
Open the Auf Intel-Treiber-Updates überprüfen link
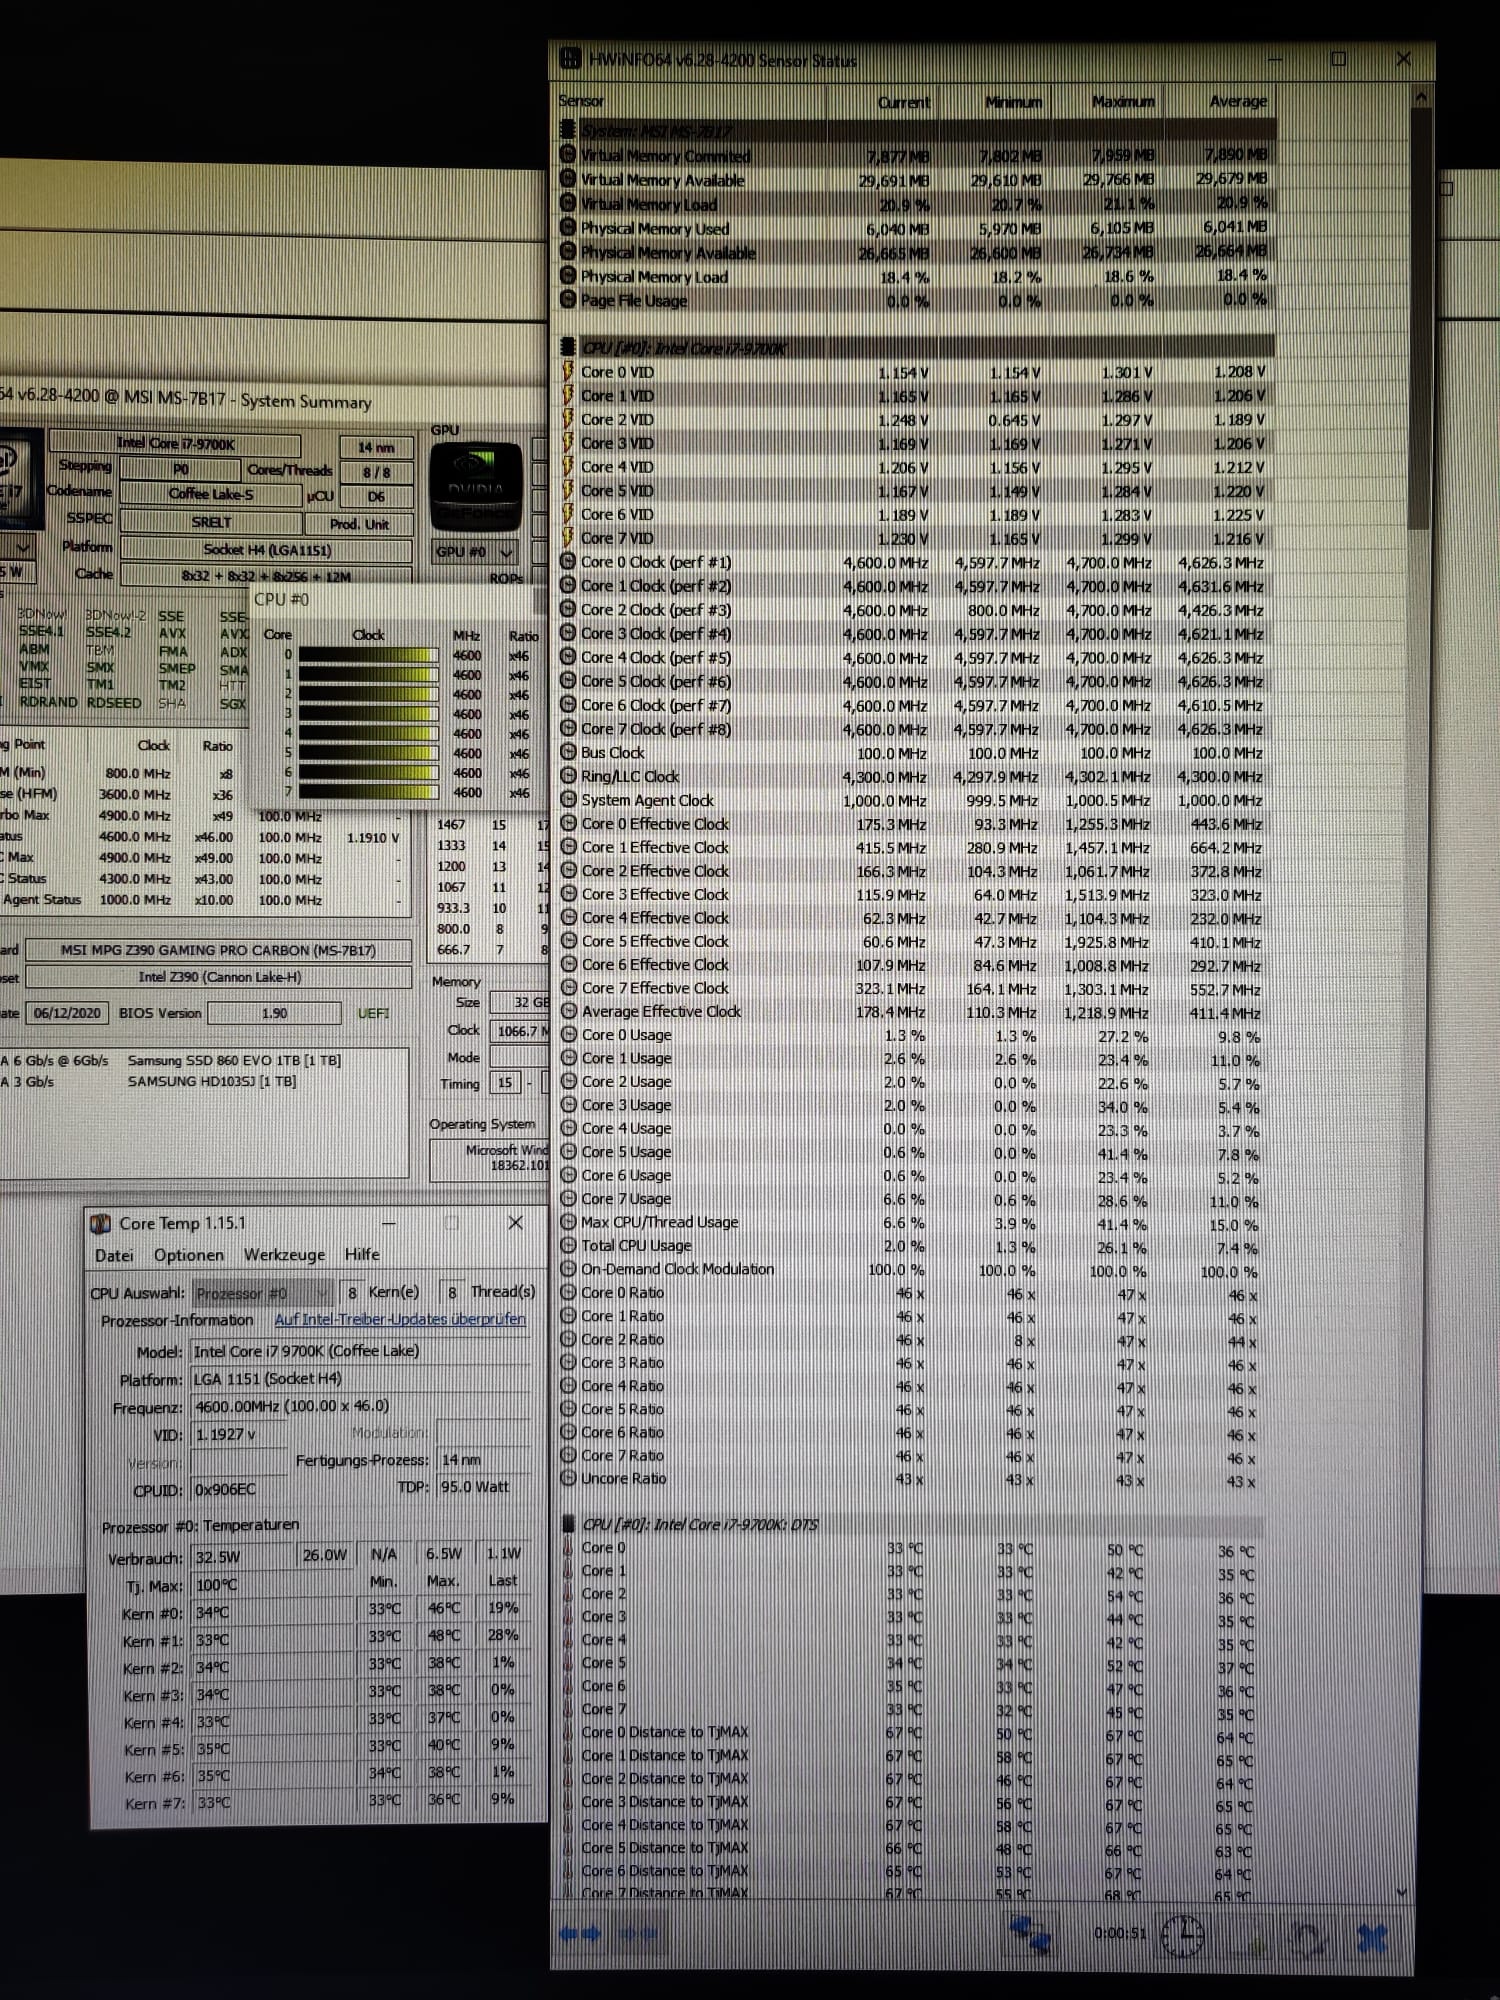(x=400, y=1319)
